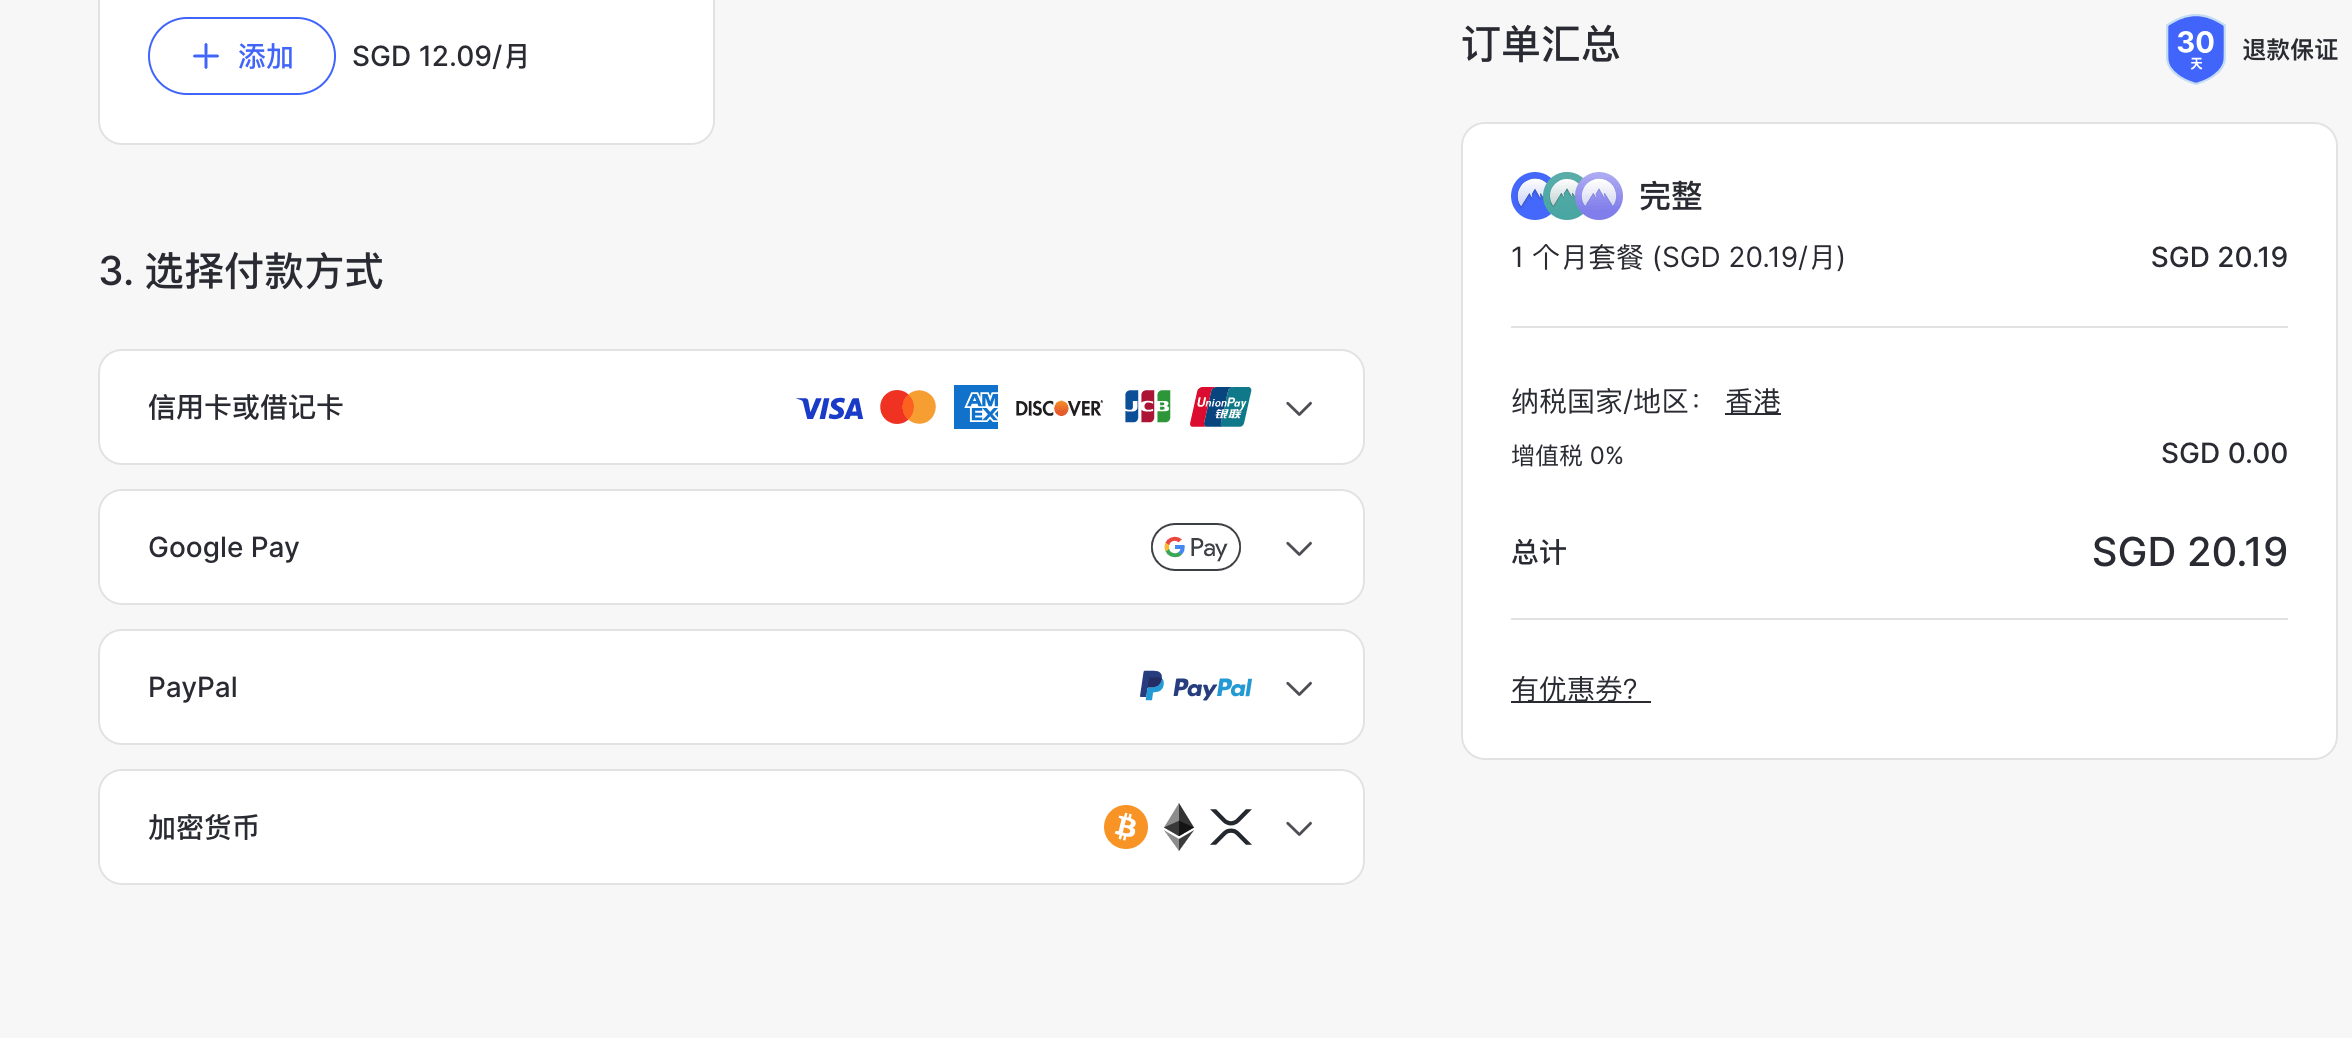2352x1038 pixels.
Task: Click the large total SGD 20.19
Action: point(2189,552)
